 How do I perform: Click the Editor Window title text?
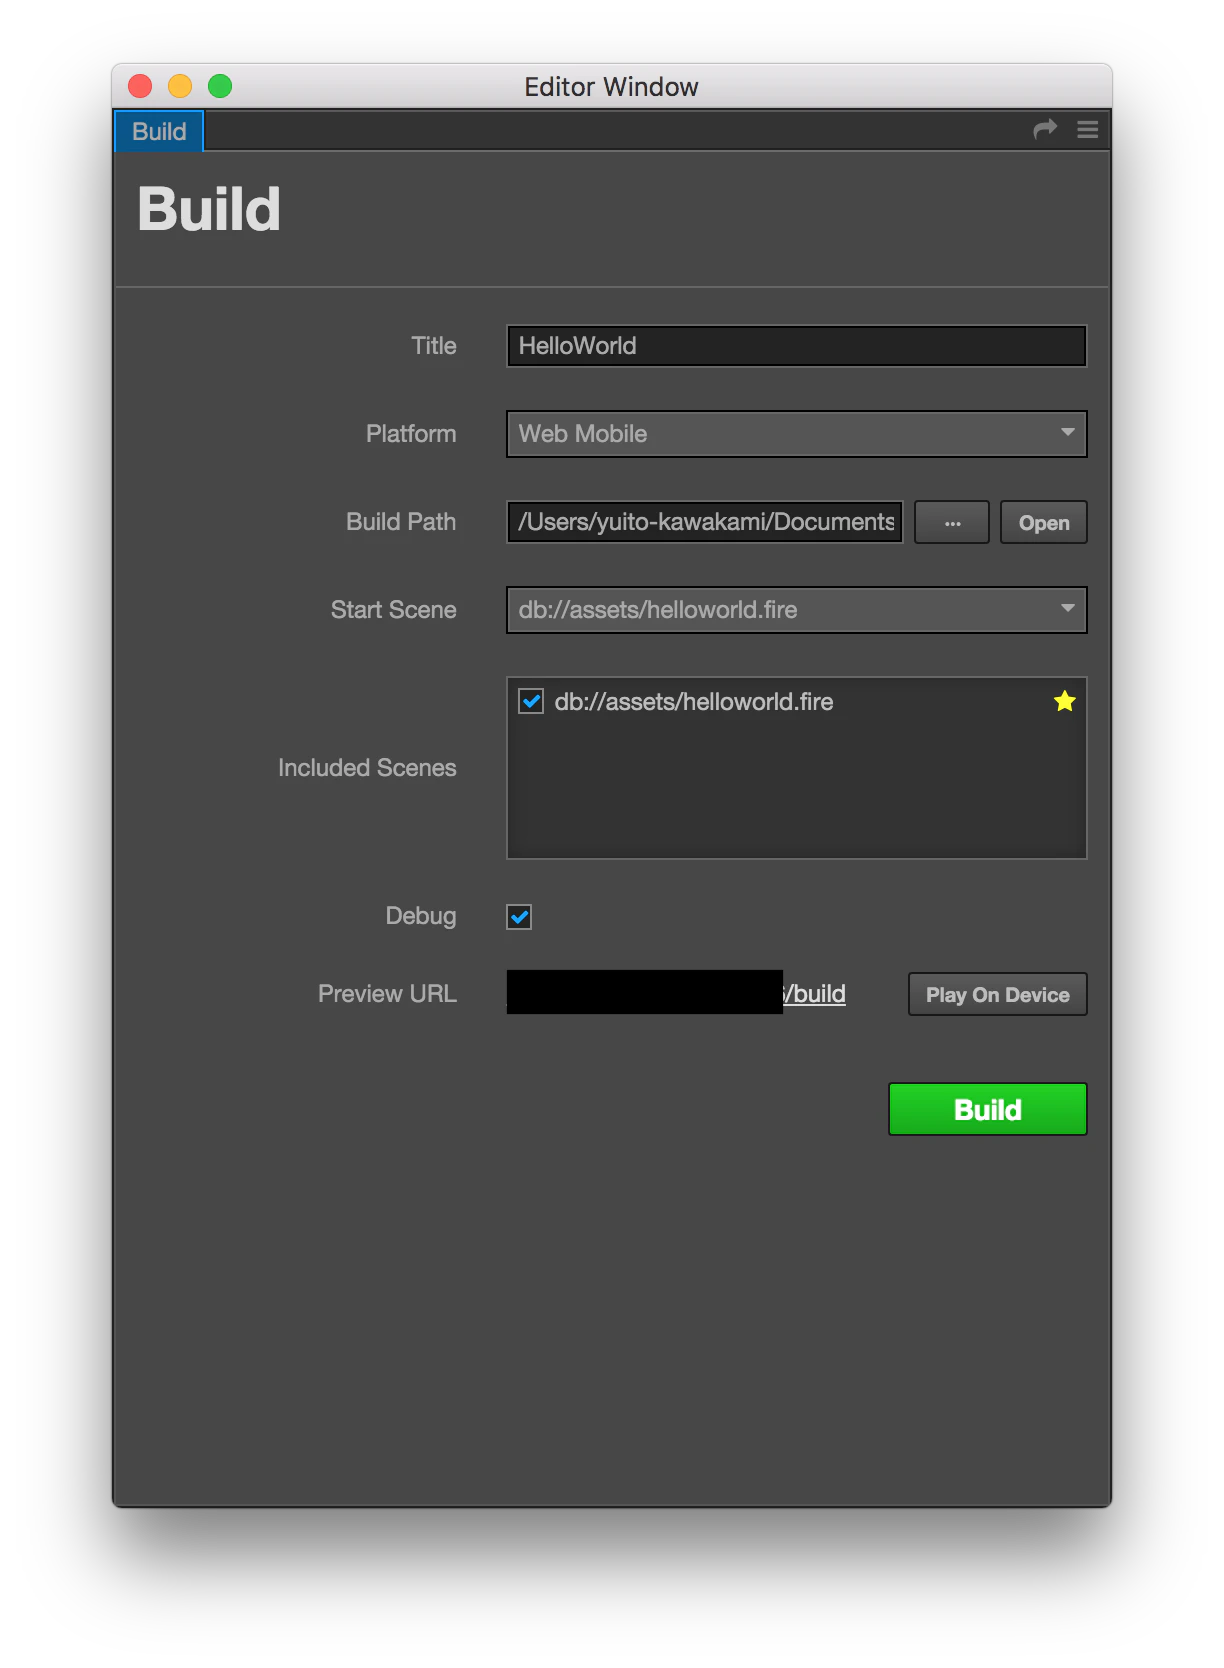pyautogui.click(x=612, y=87)
